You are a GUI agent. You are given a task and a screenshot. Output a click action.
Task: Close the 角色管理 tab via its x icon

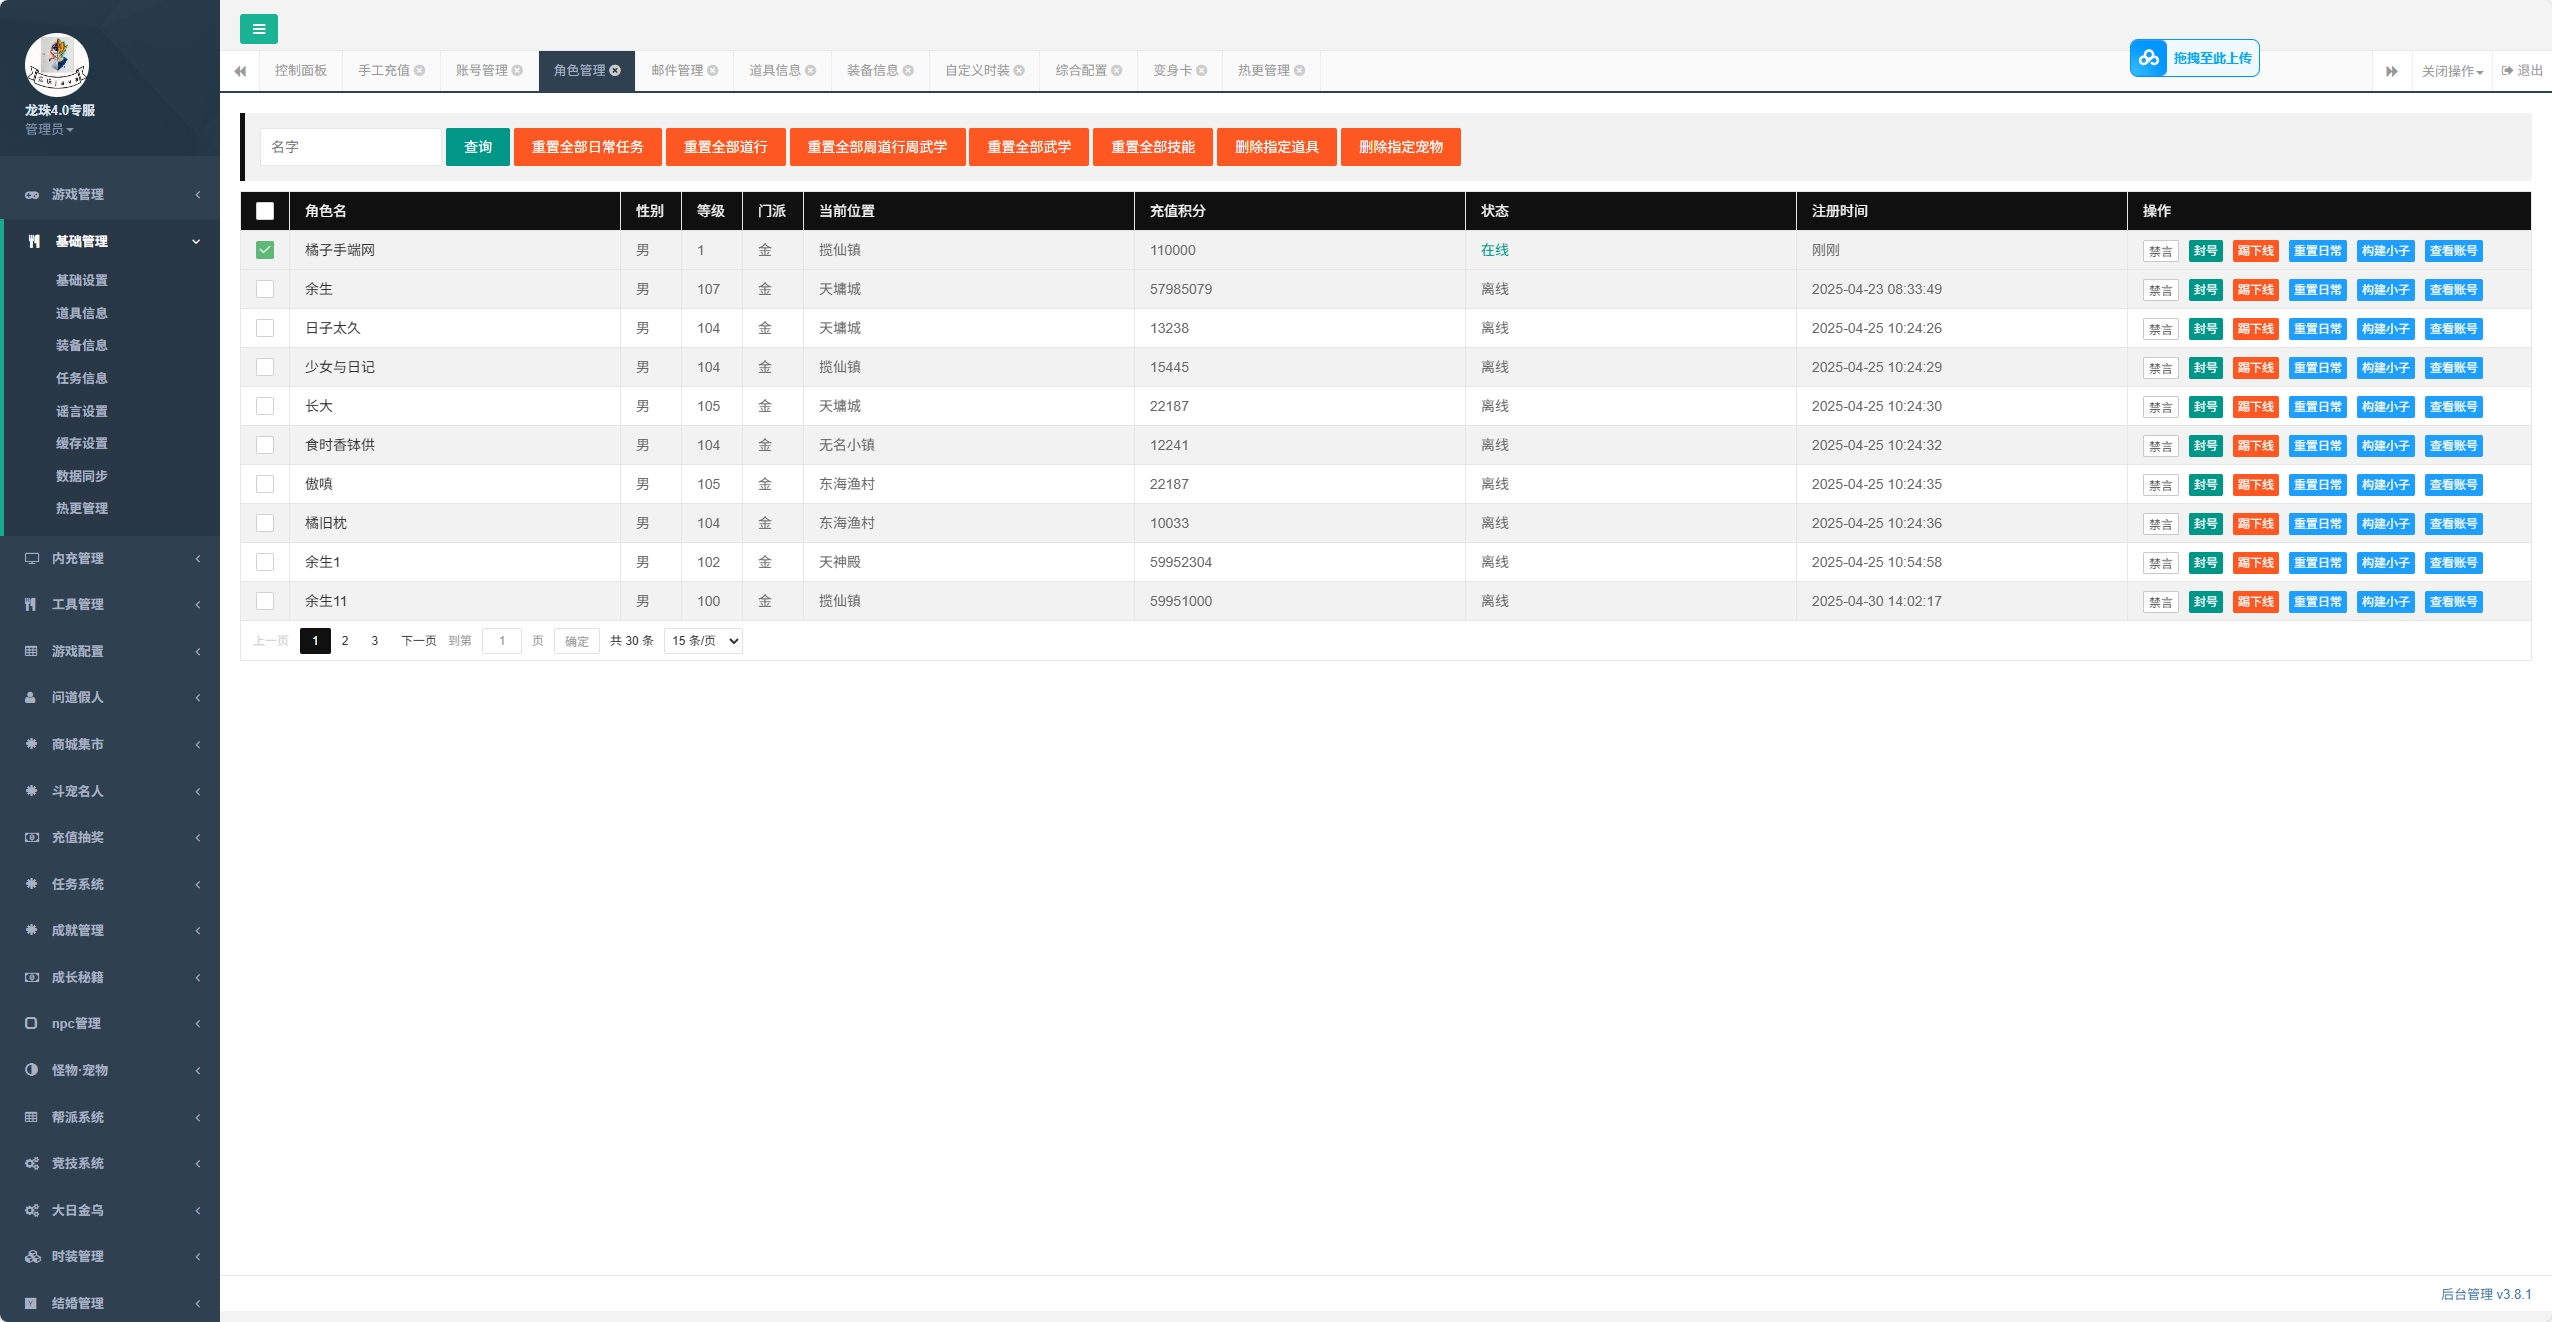click(615, 70)
